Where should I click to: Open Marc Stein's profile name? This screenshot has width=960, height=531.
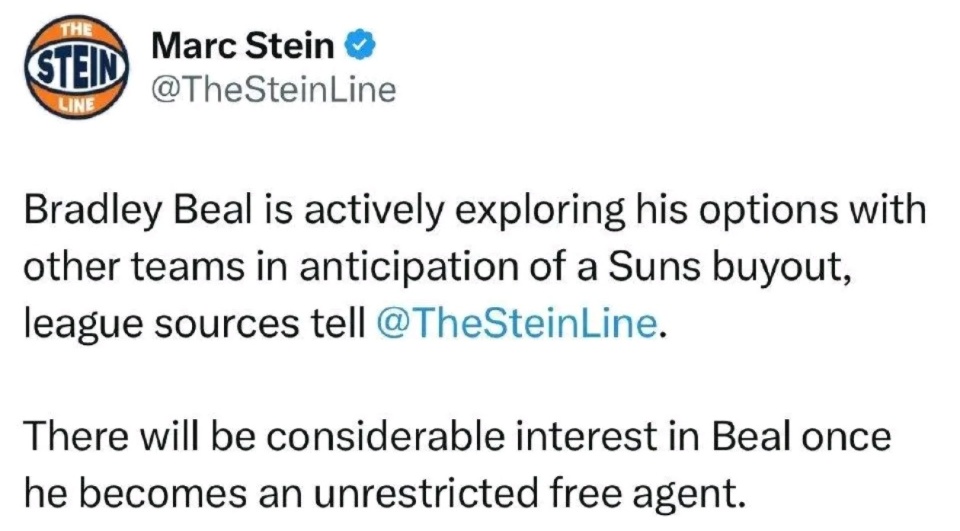tap(243, 46)
